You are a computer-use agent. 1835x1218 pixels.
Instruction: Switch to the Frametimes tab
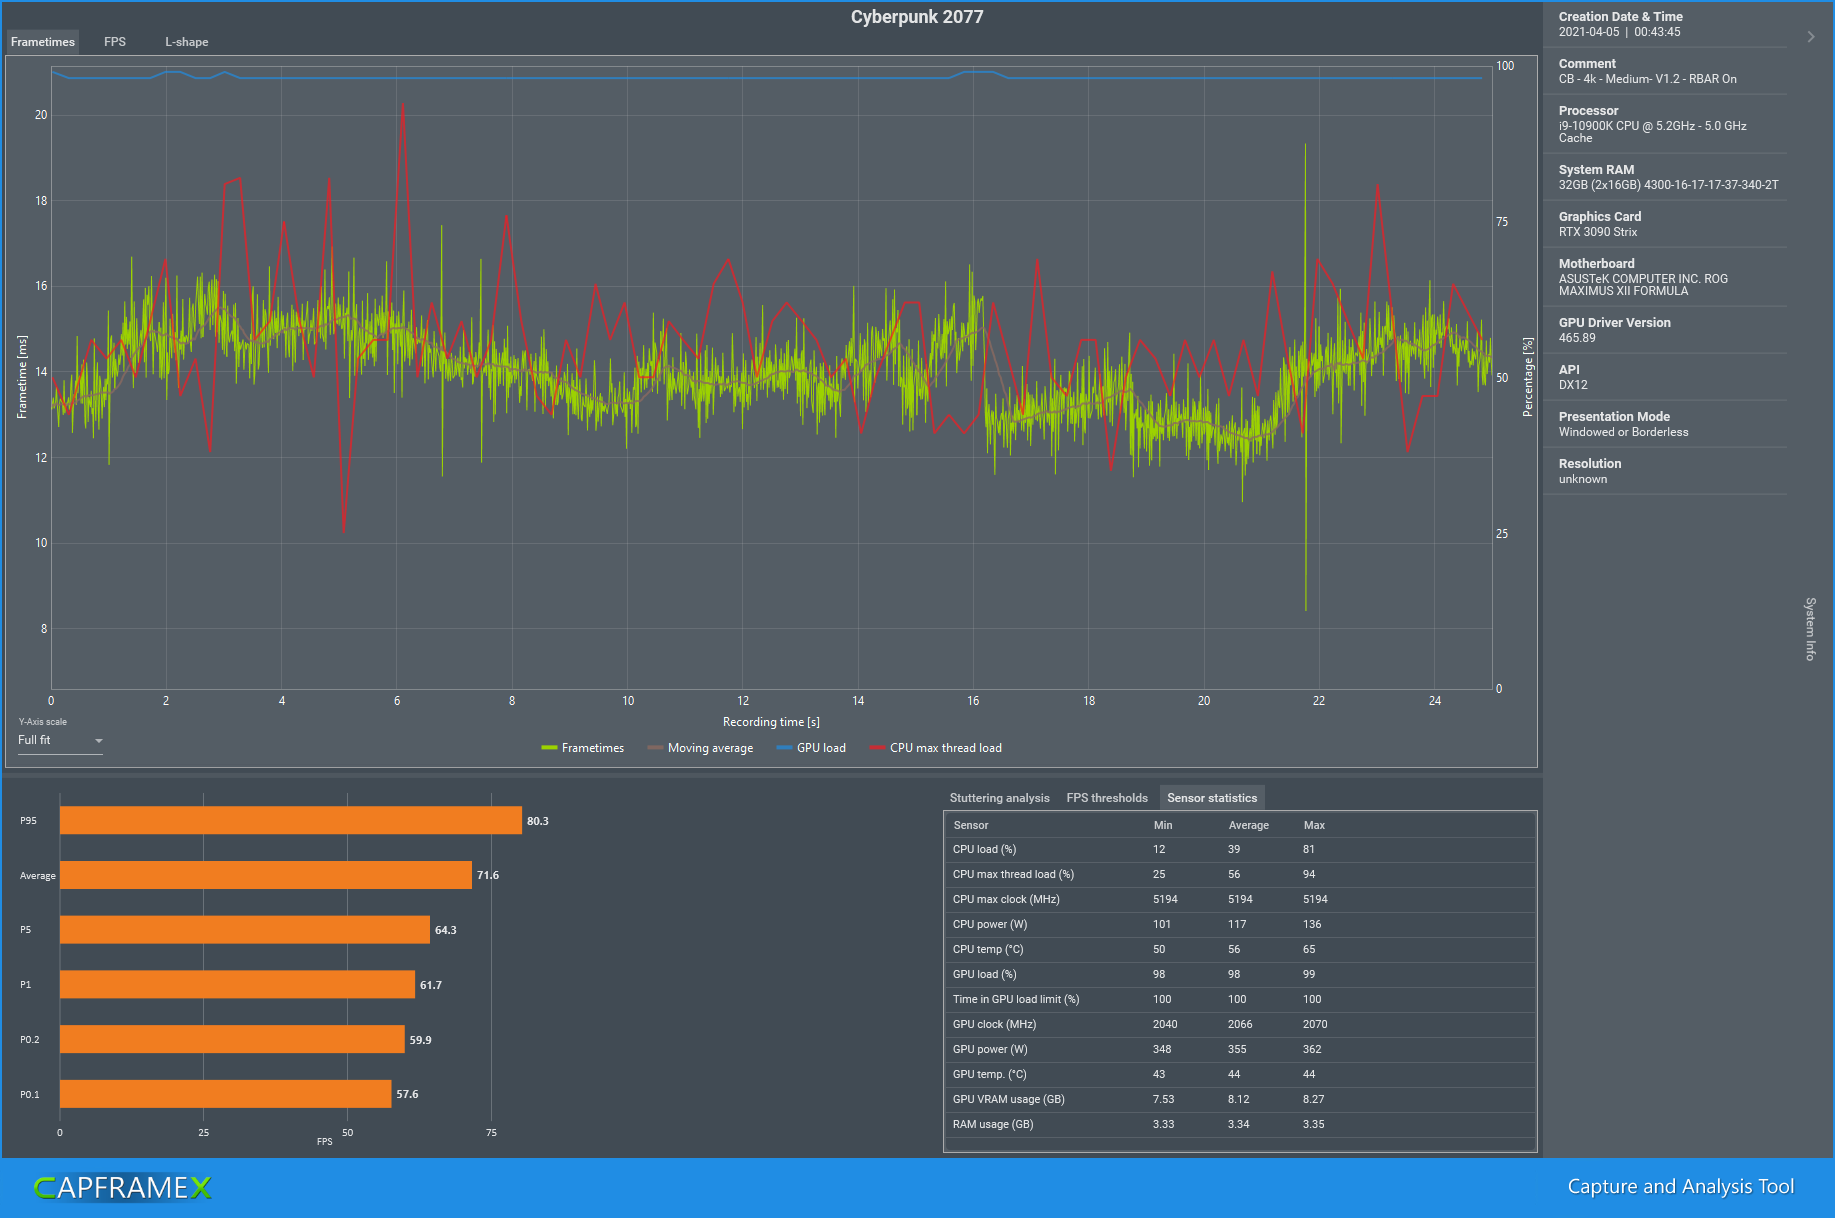click(43, 42)
